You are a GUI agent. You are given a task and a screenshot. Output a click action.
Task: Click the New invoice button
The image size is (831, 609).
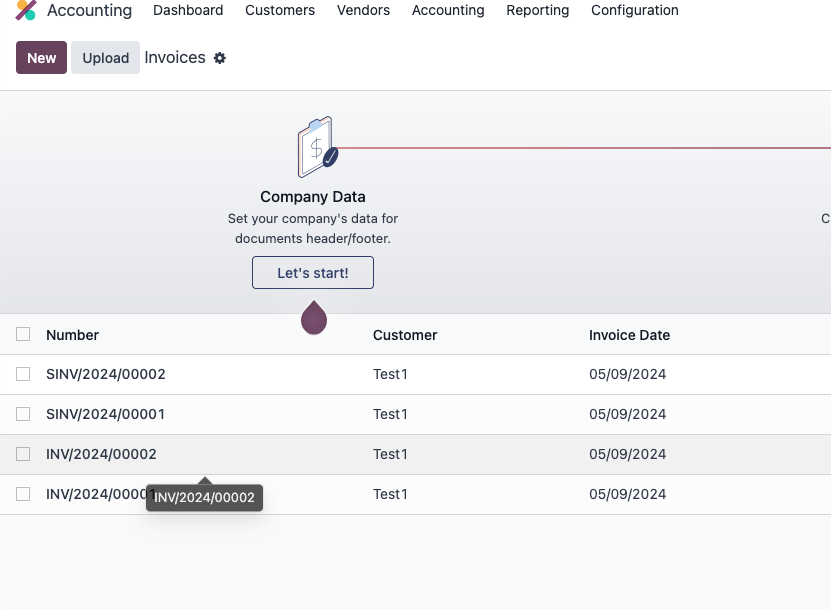[x=41, y=57]
